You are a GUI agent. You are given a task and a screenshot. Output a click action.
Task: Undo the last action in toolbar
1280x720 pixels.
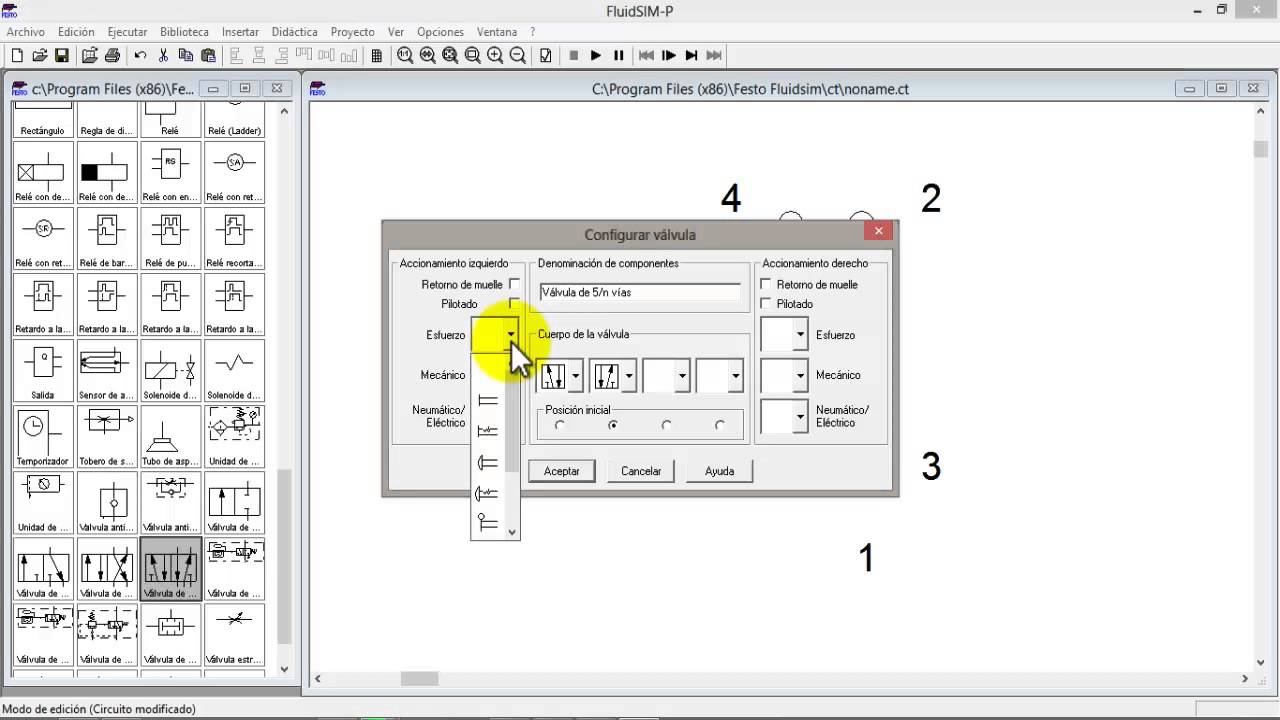[x=140, y=56]
